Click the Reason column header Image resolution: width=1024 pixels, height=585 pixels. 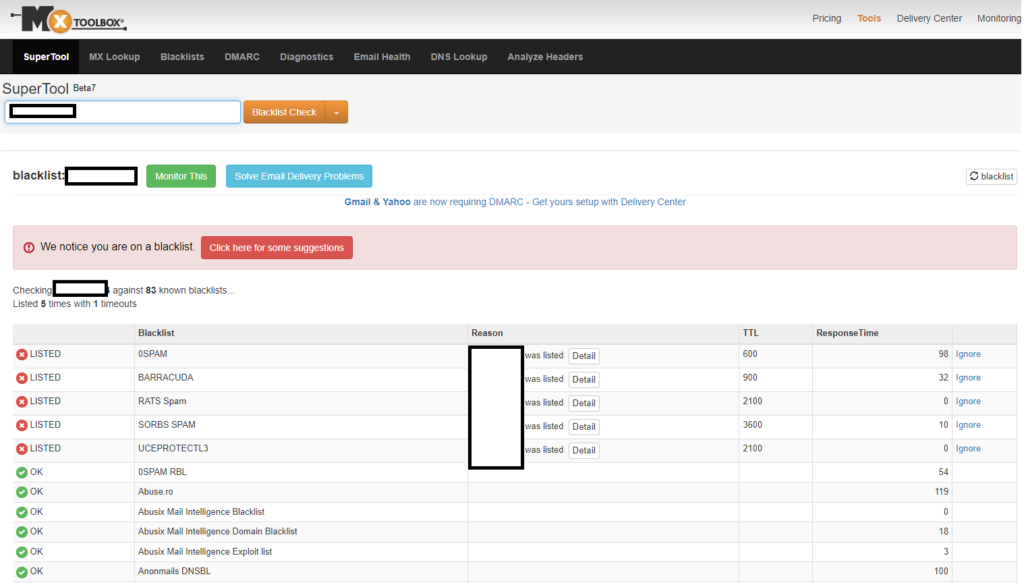coord(487,333)
